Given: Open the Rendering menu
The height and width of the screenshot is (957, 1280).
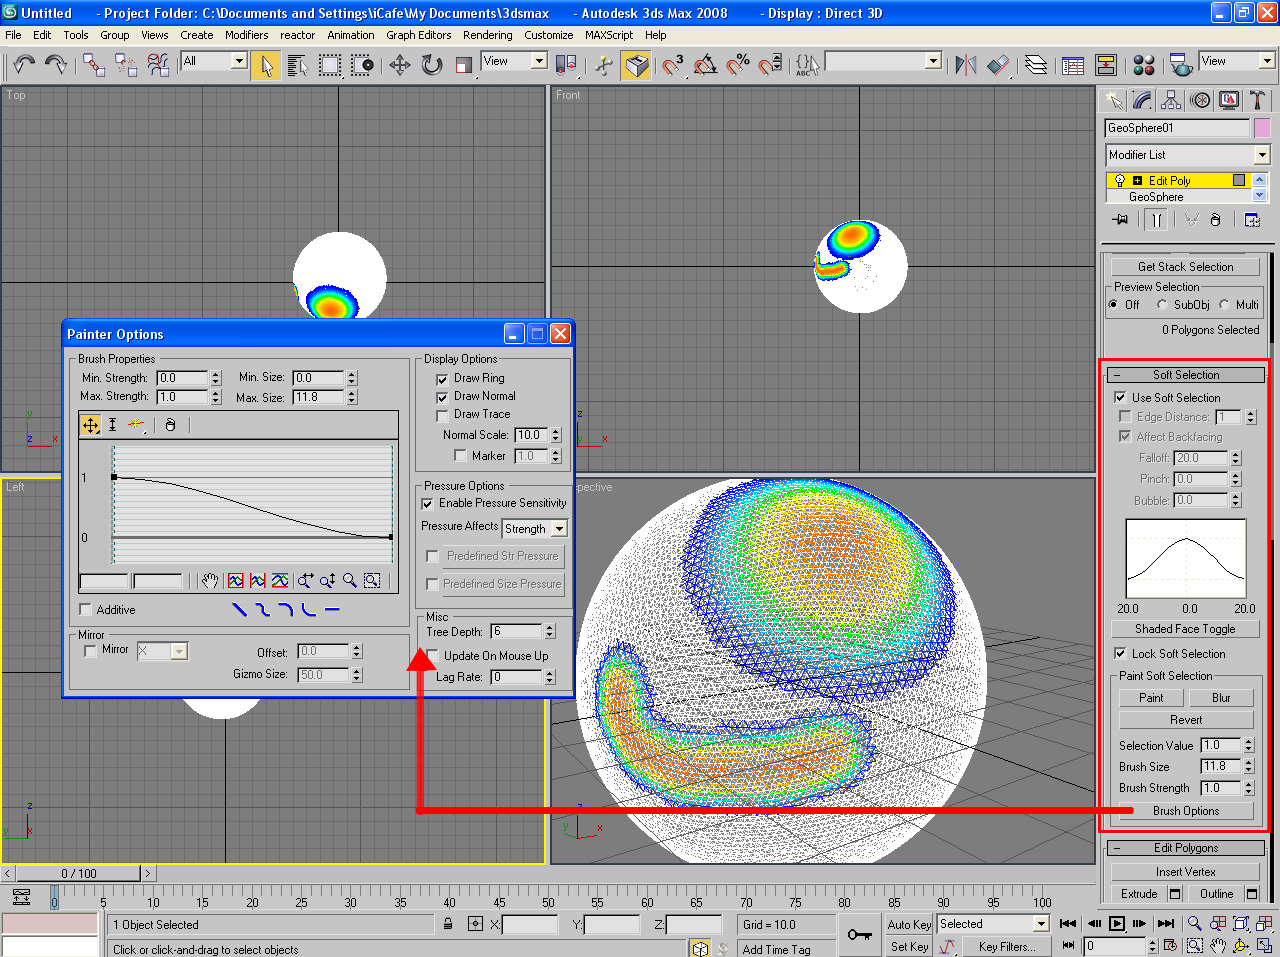Looking at the screenshot, I should click(x=488, y=35).
